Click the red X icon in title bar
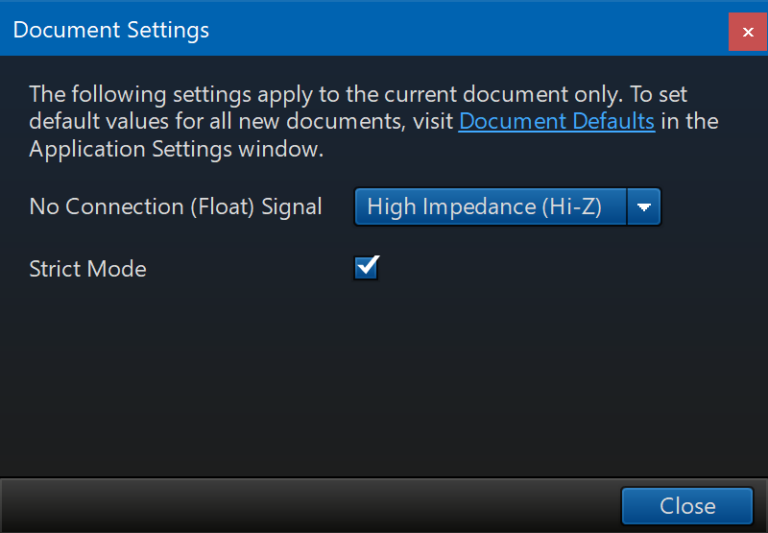 click(747, 31)
